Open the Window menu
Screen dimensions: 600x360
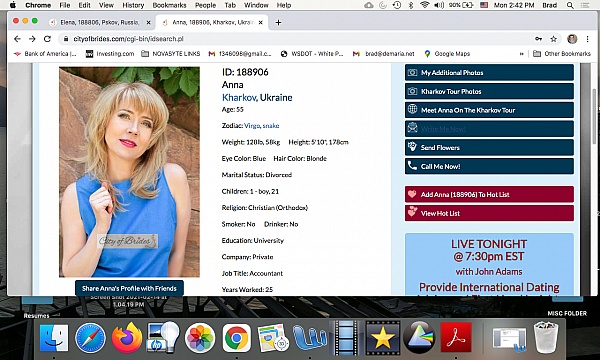[256, 5]
